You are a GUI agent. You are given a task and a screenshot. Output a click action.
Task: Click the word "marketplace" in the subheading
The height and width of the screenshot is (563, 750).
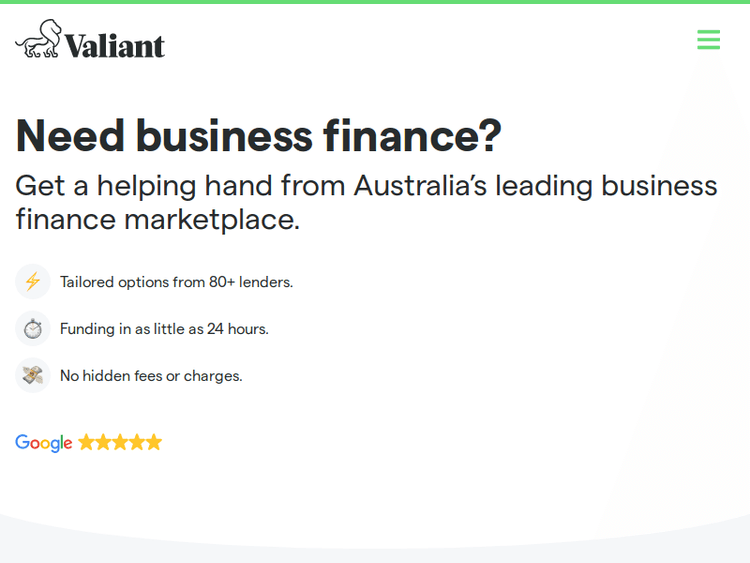pos(212,220)
